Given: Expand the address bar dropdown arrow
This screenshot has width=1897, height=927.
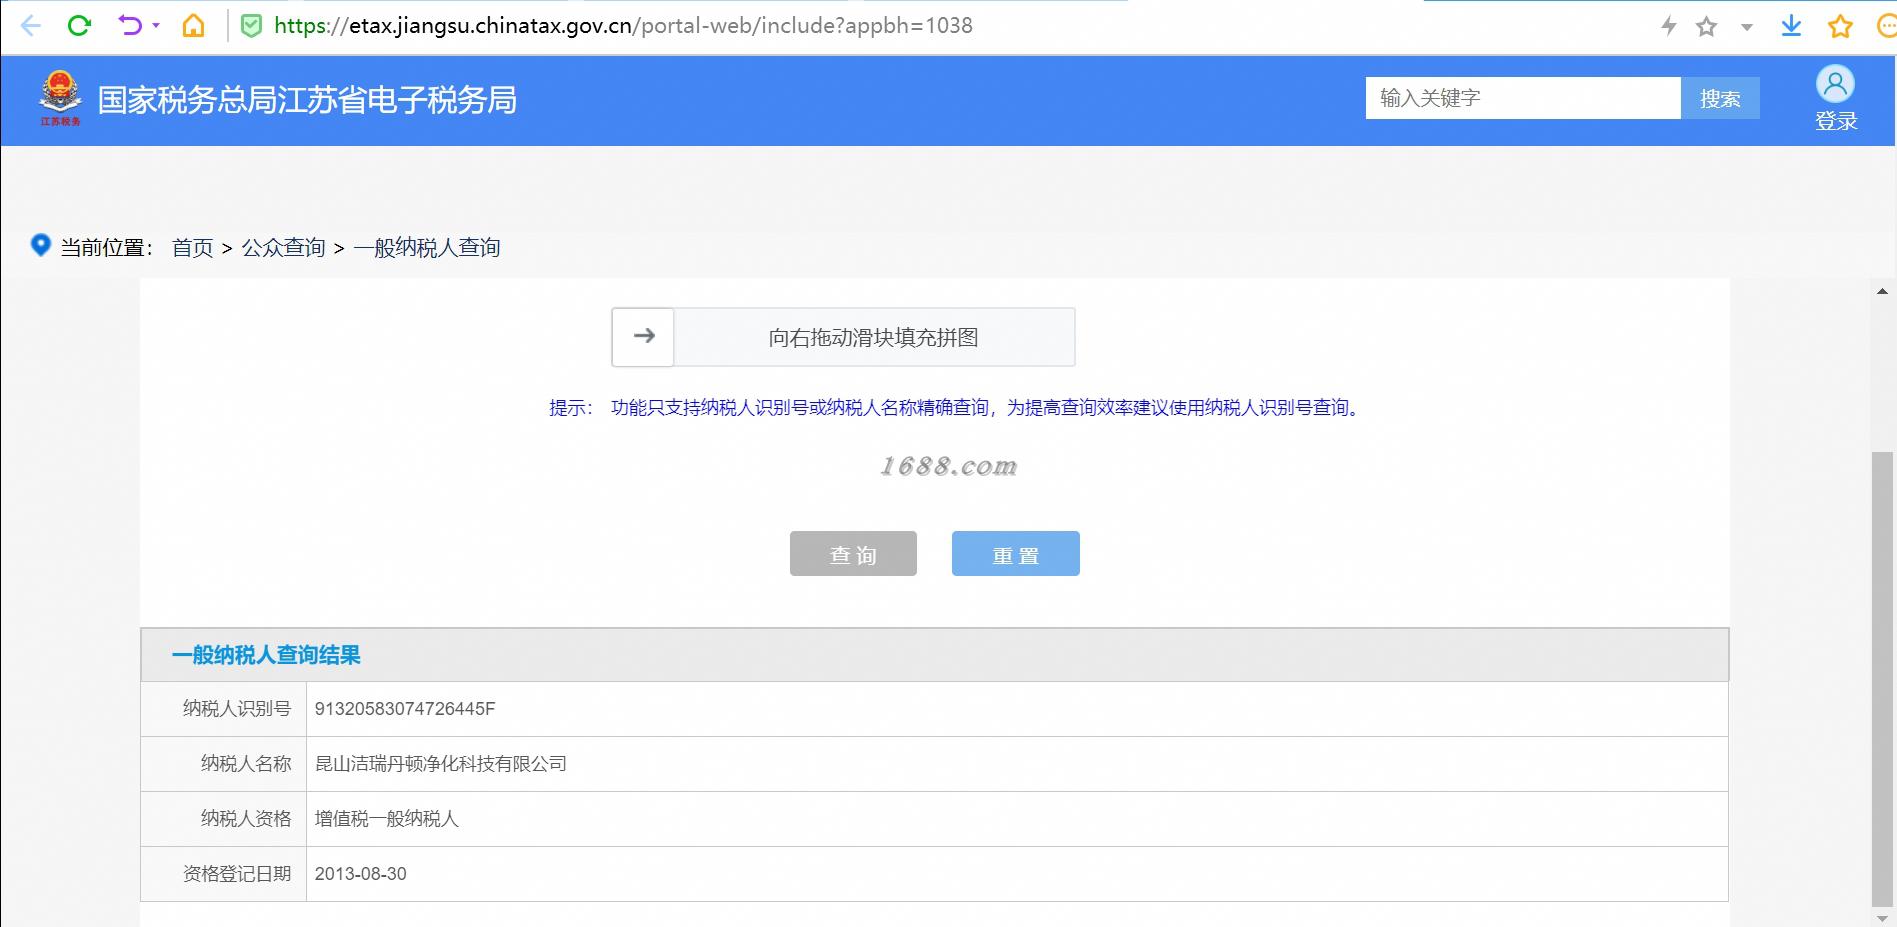Looking at the screenshot, I should pos(1747,28).
